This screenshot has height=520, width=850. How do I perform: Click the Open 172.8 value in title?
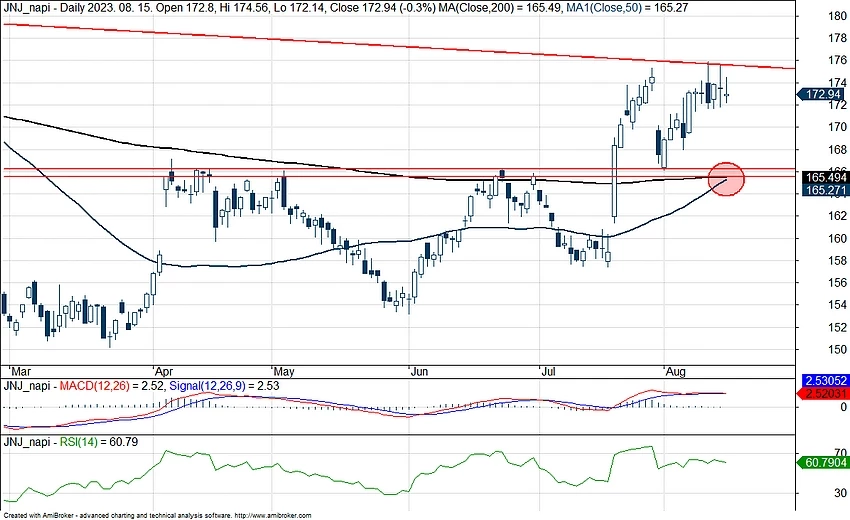[189, 8]
